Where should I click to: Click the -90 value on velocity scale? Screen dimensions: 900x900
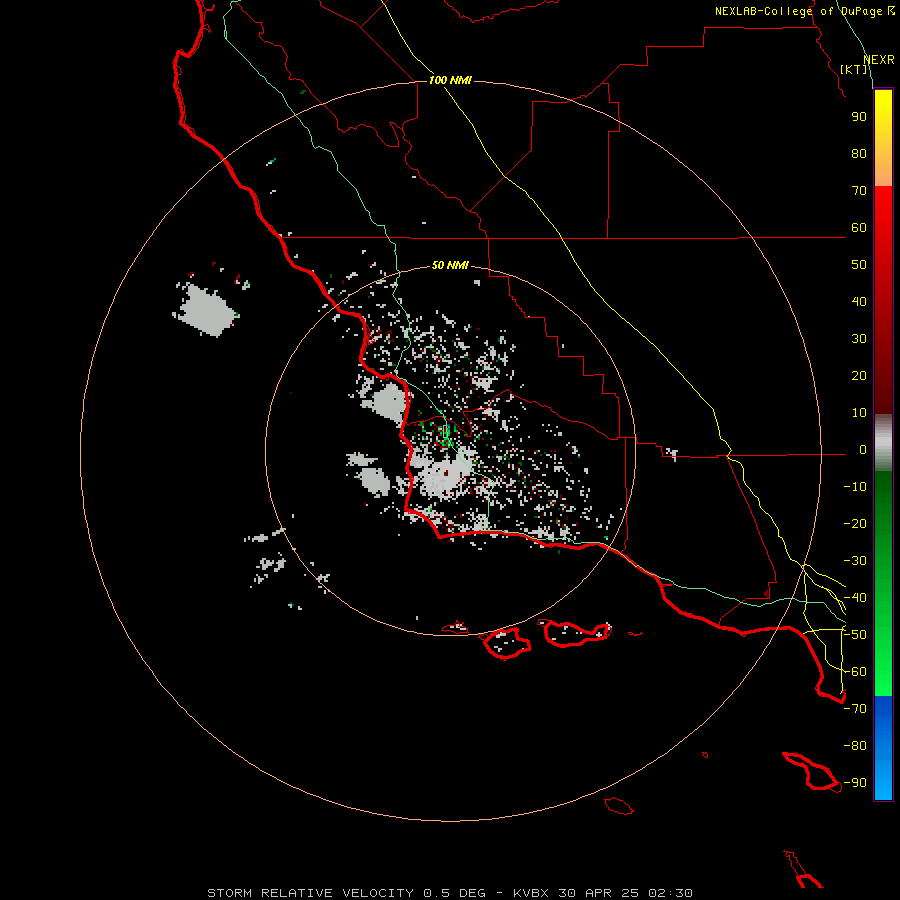tap(855, 783)
